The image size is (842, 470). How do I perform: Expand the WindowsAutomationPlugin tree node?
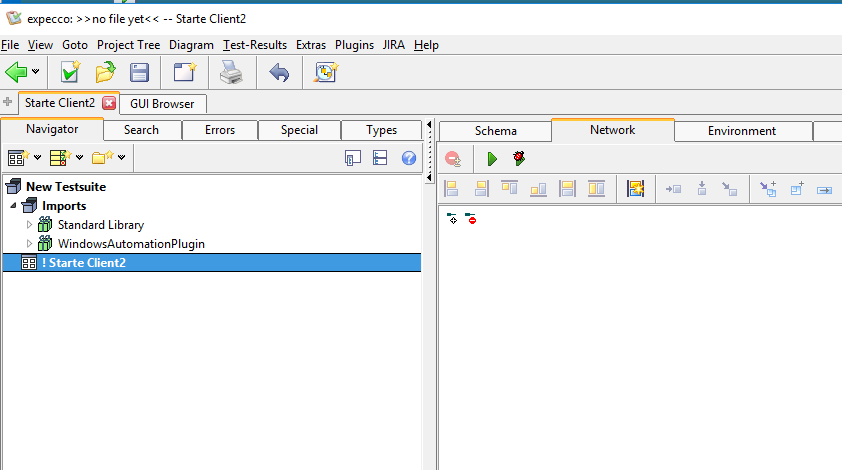pos(29,243)
